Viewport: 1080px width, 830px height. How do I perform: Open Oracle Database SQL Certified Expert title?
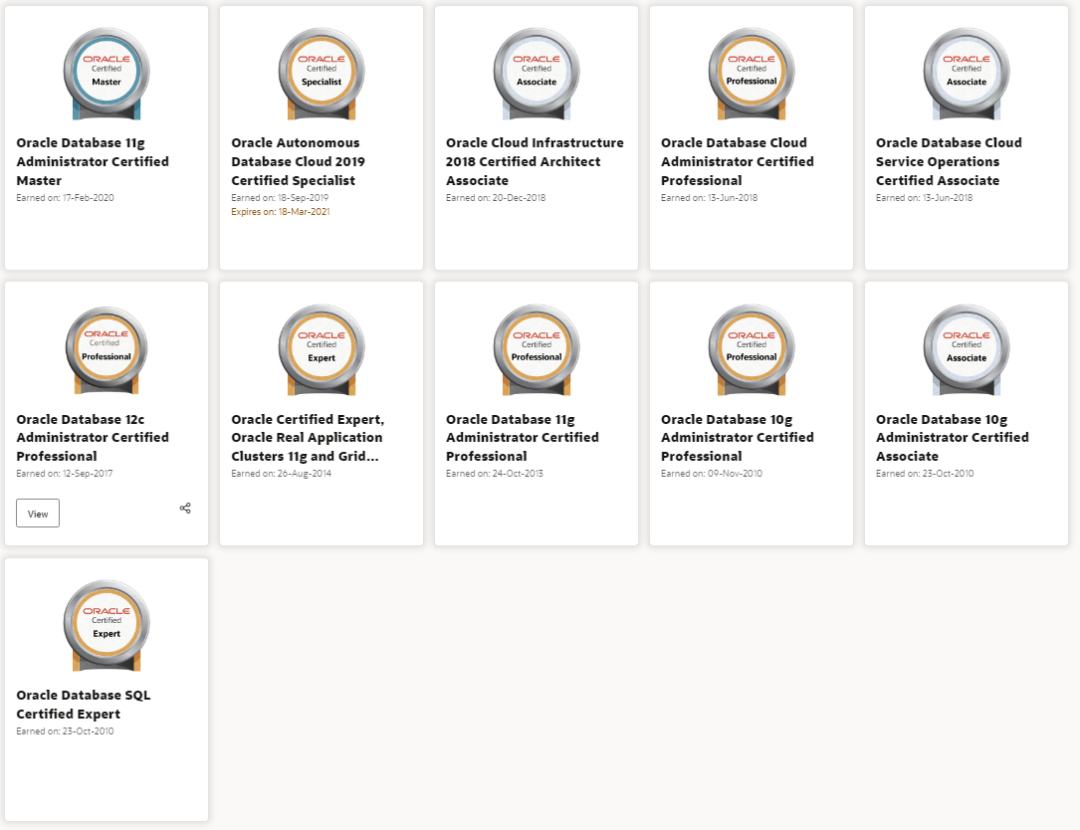point(83,704)
